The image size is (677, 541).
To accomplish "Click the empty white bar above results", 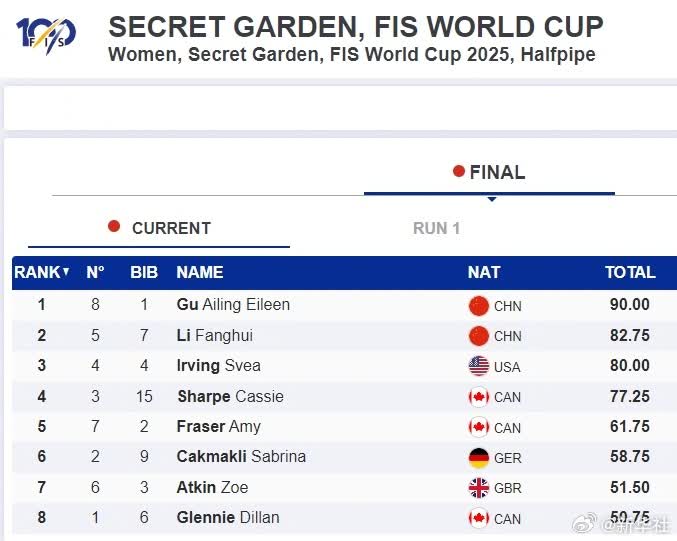I will [x=340, y=108].
